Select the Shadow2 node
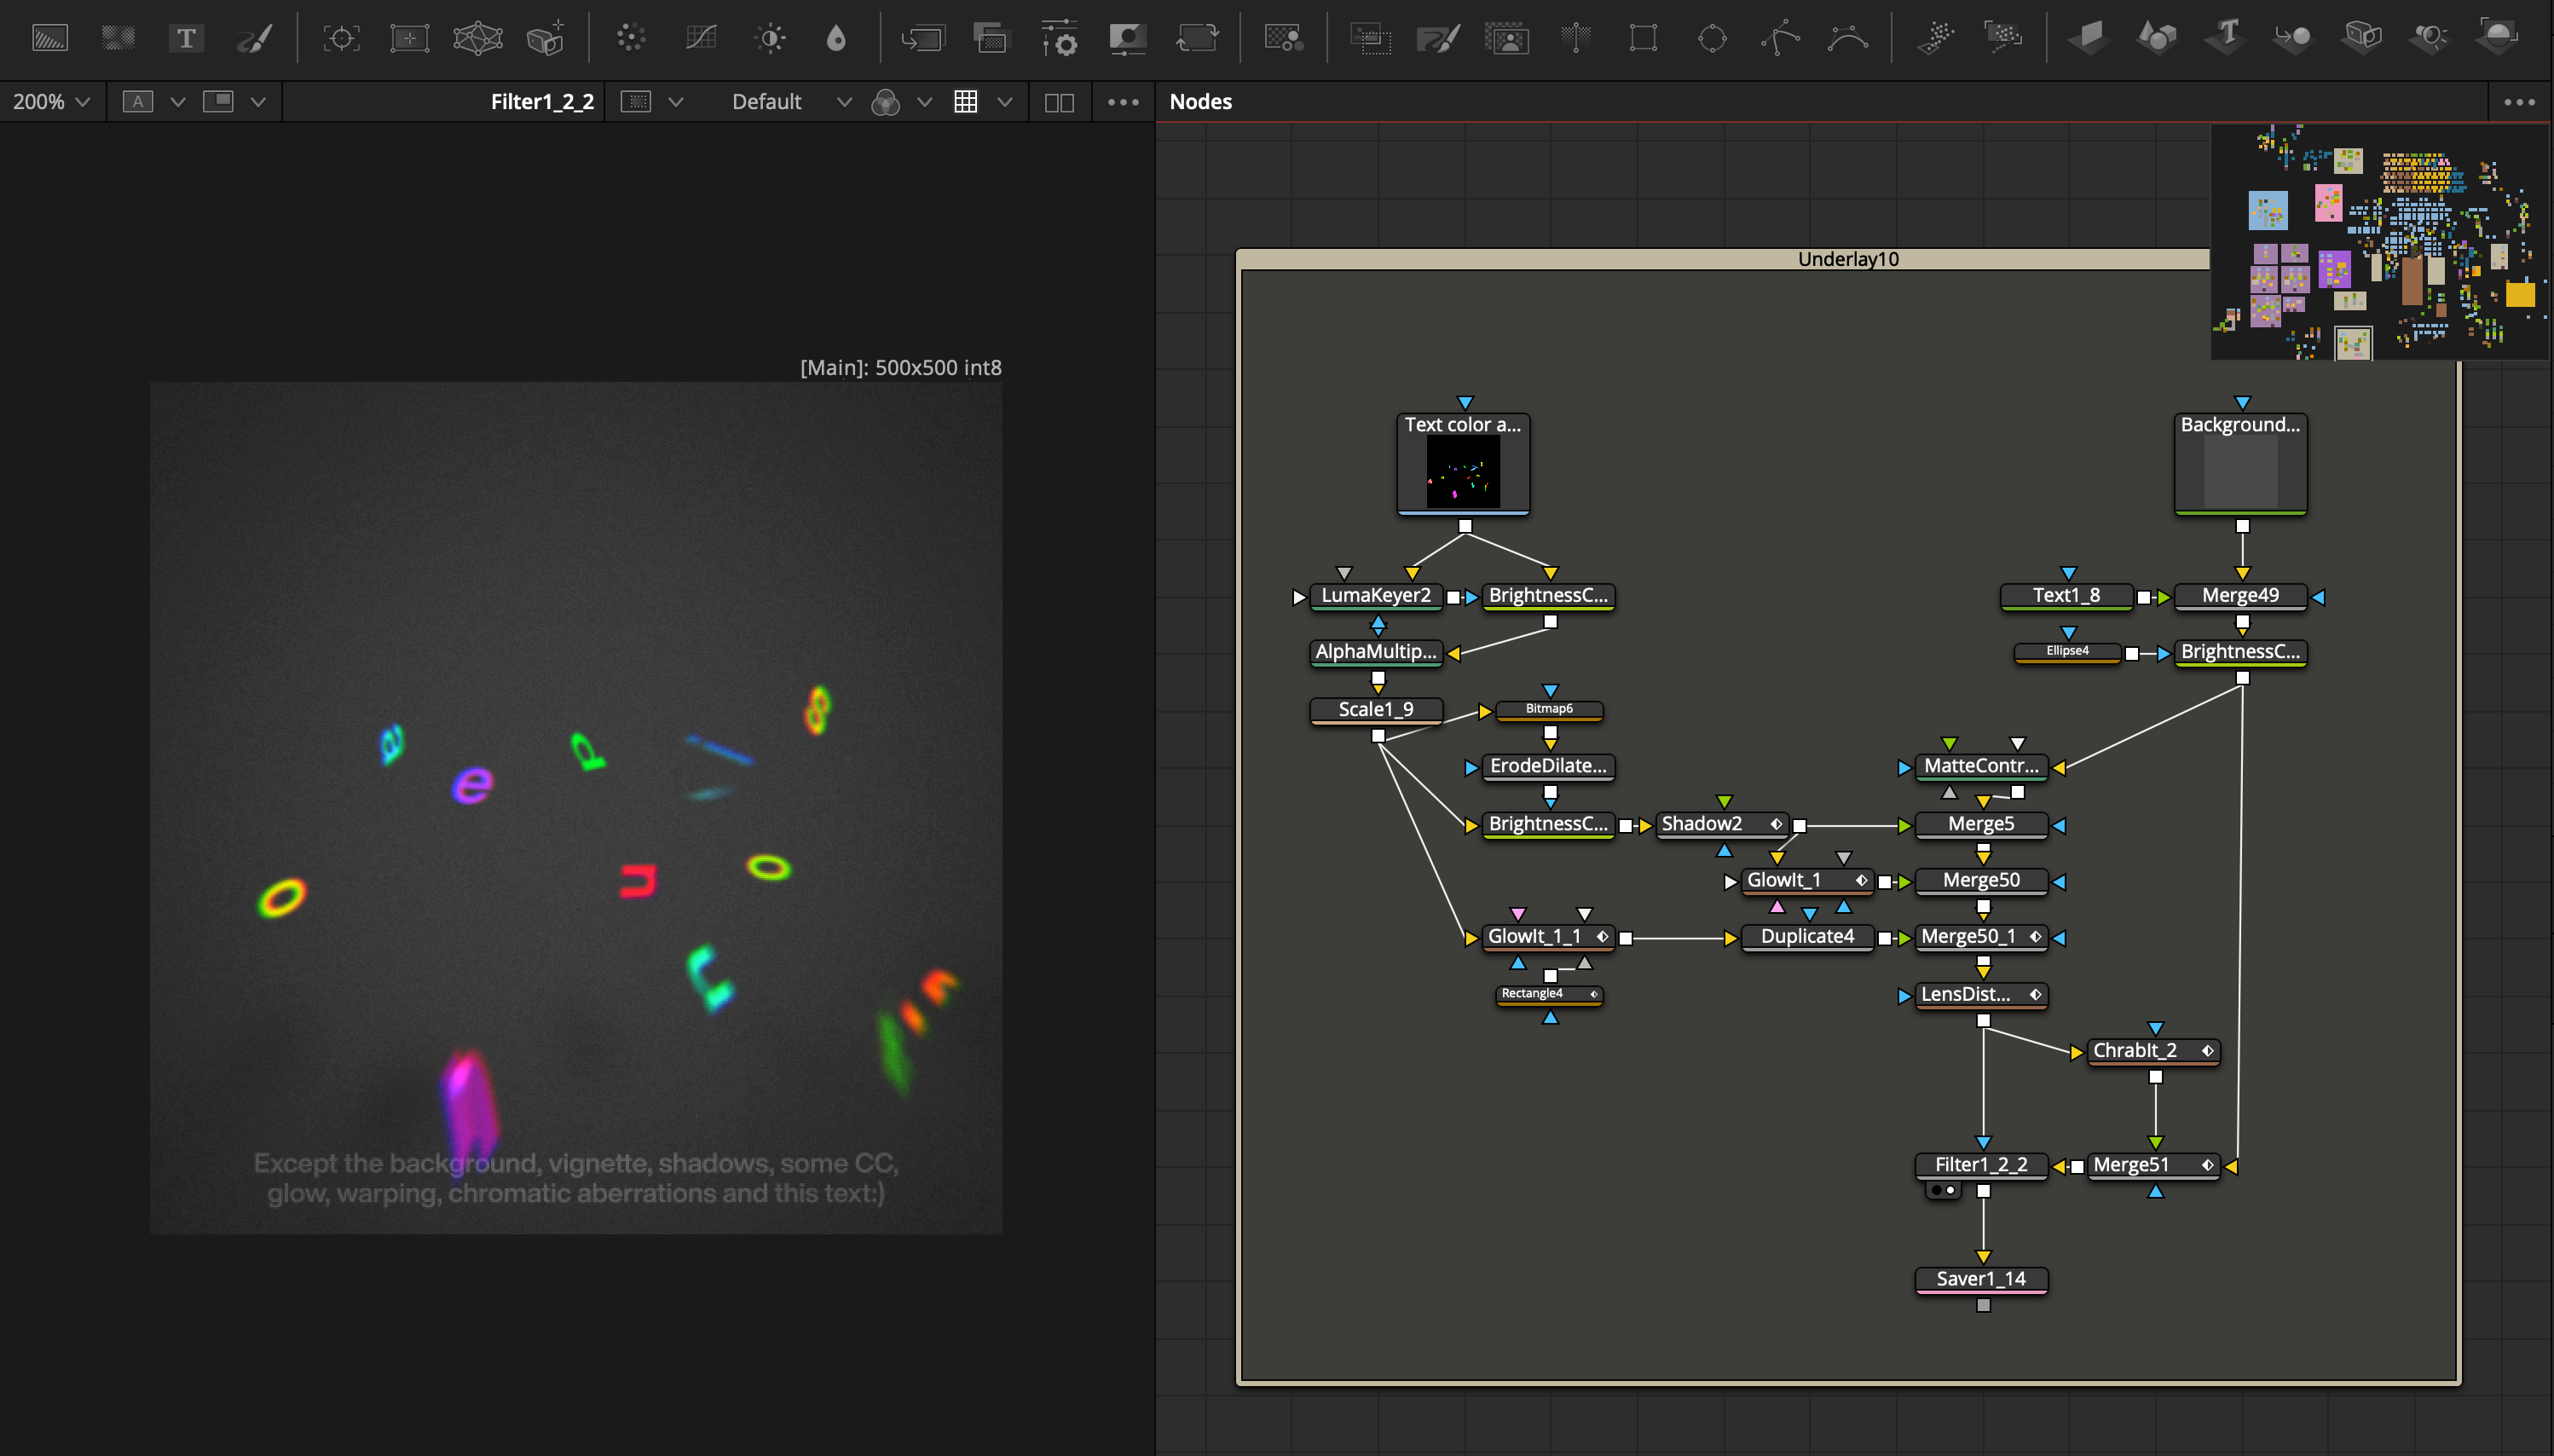The width and height of the screenshot is (2554, 1456). [1722, 824]
